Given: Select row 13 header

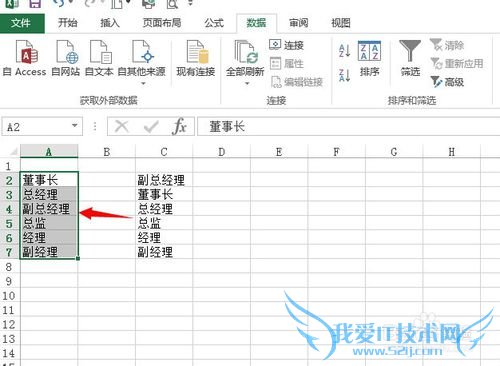Looking at the screenshot, I should click(x=9, y=339).
